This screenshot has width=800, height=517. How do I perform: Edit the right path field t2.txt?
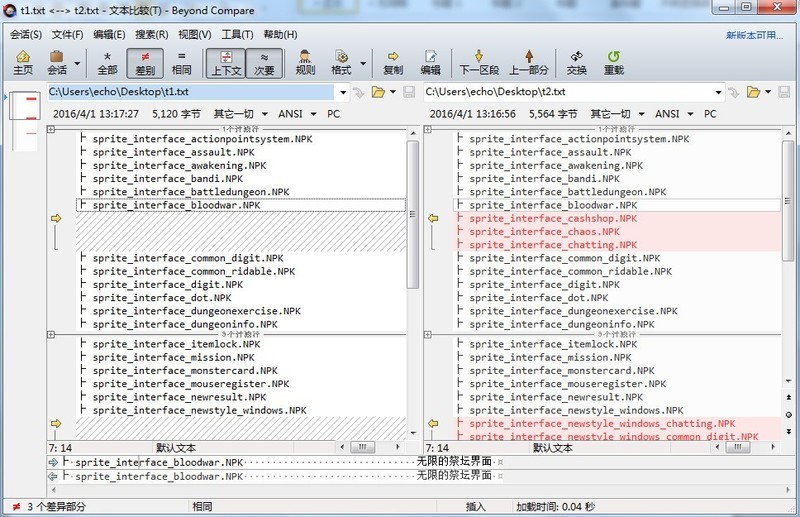pyautogui.click(x=568, y=92)
